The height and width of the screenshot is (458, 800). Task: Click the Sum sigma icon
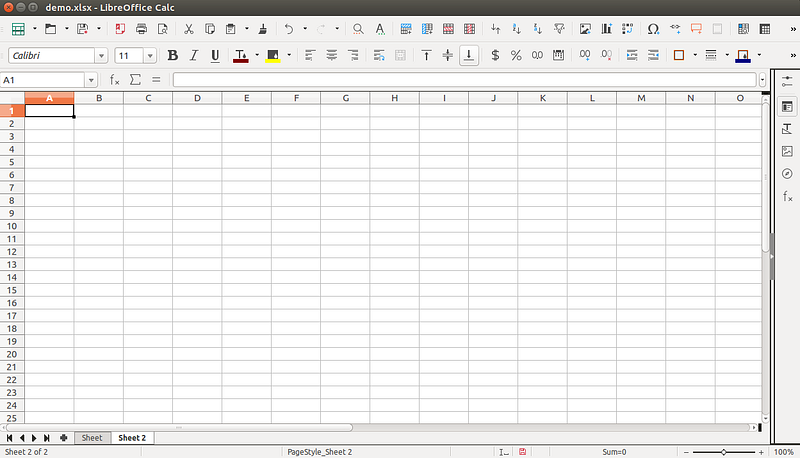[135, 80]
